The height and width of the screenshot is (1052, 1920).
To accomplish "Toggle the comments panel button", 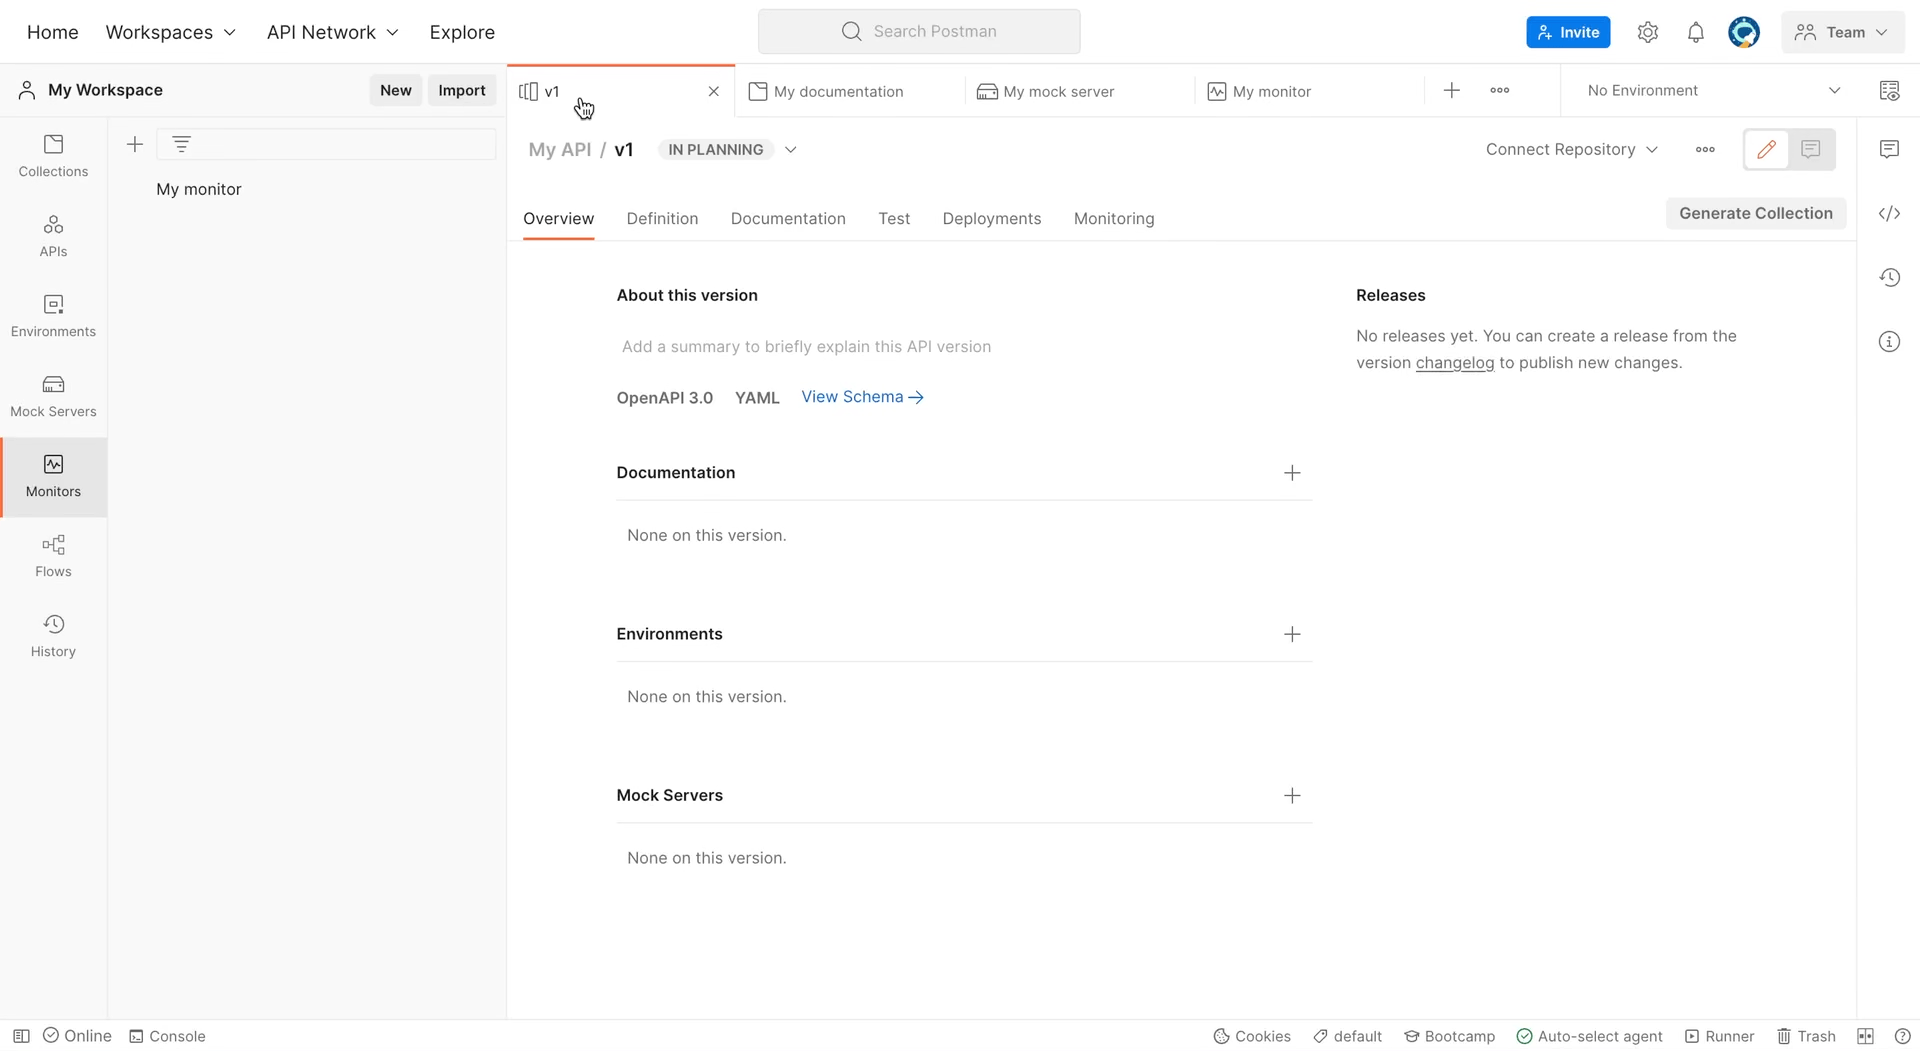I will 1810,149.
